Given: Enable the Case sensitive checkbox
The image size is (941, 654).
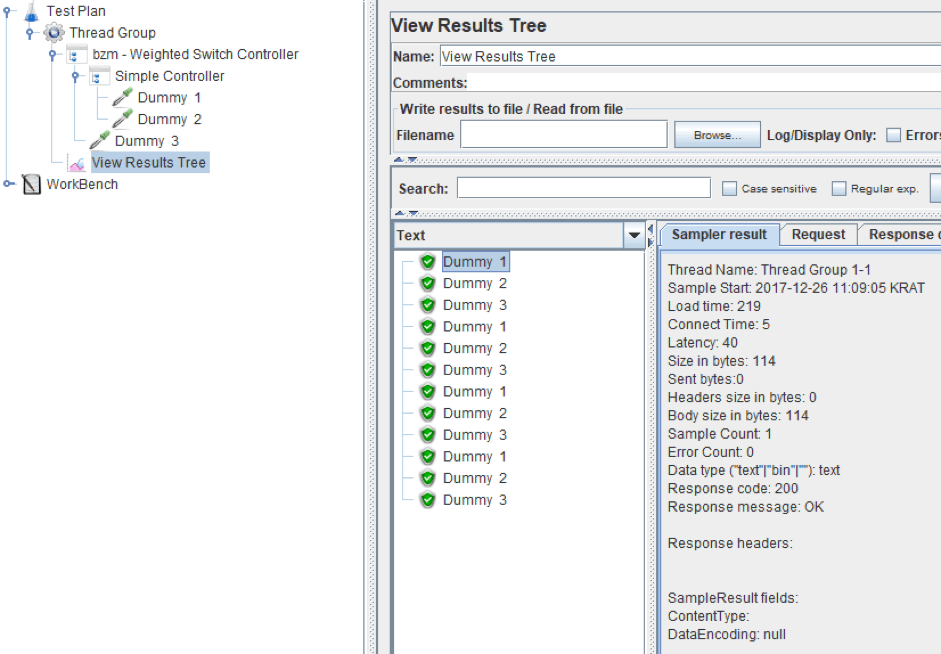Looking at the screenshot, I should (729, 188).
